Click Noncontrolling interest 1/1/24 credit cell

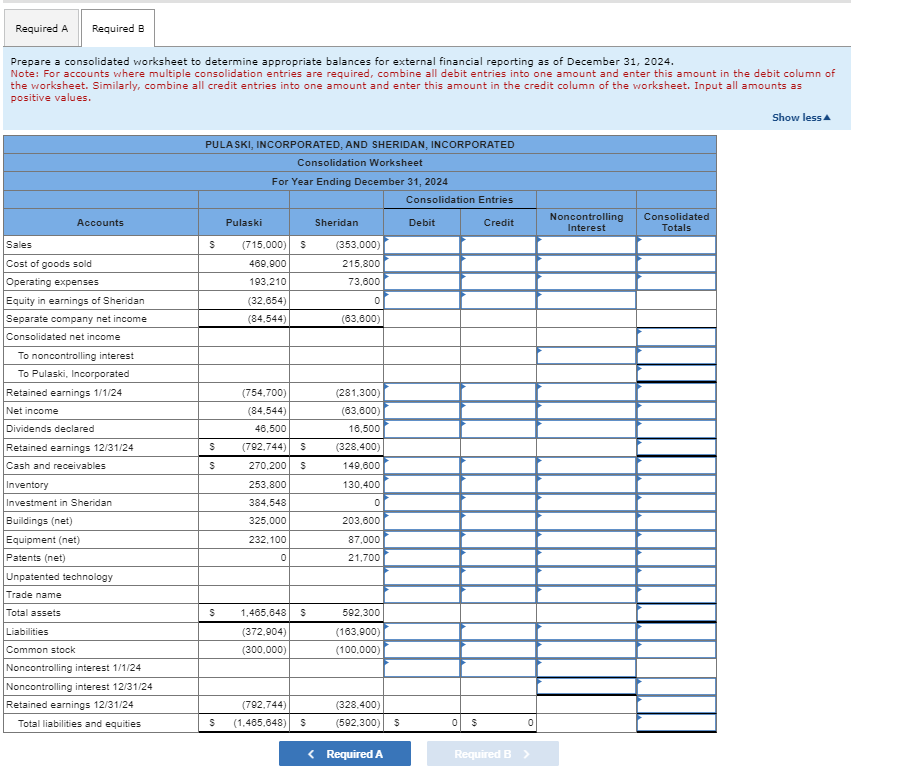(498, 668)
